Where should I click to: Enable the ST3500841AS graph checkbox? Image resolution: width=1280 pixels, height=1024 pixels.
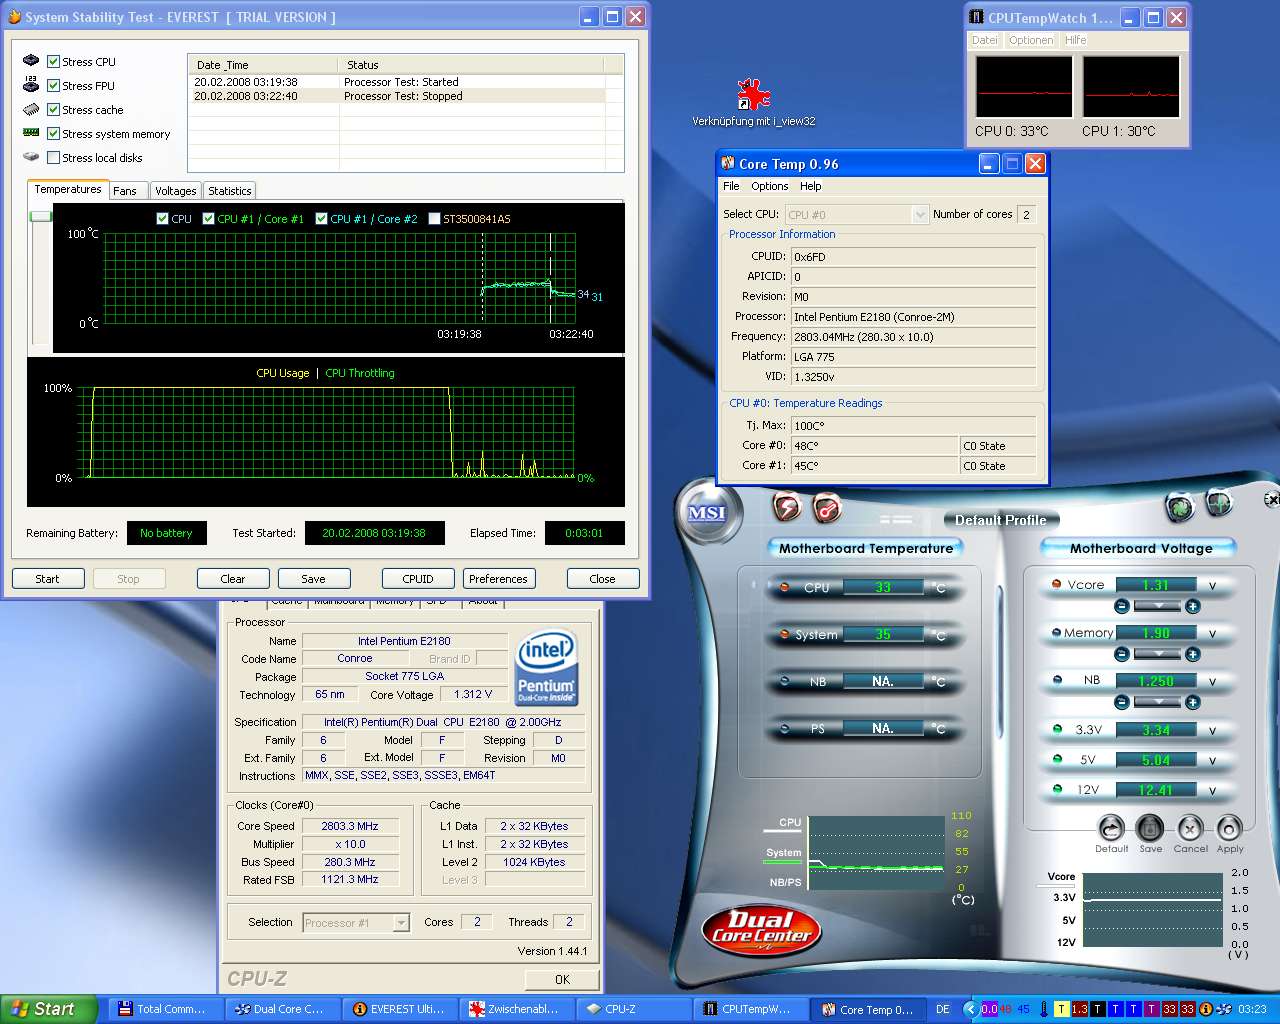click(x=434, y=218)
